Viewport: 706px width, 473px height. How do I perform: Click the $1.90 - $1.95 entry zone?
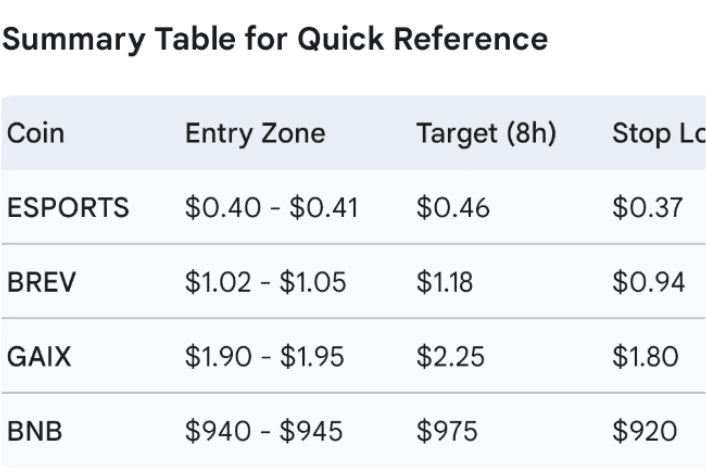pos(267,357)
